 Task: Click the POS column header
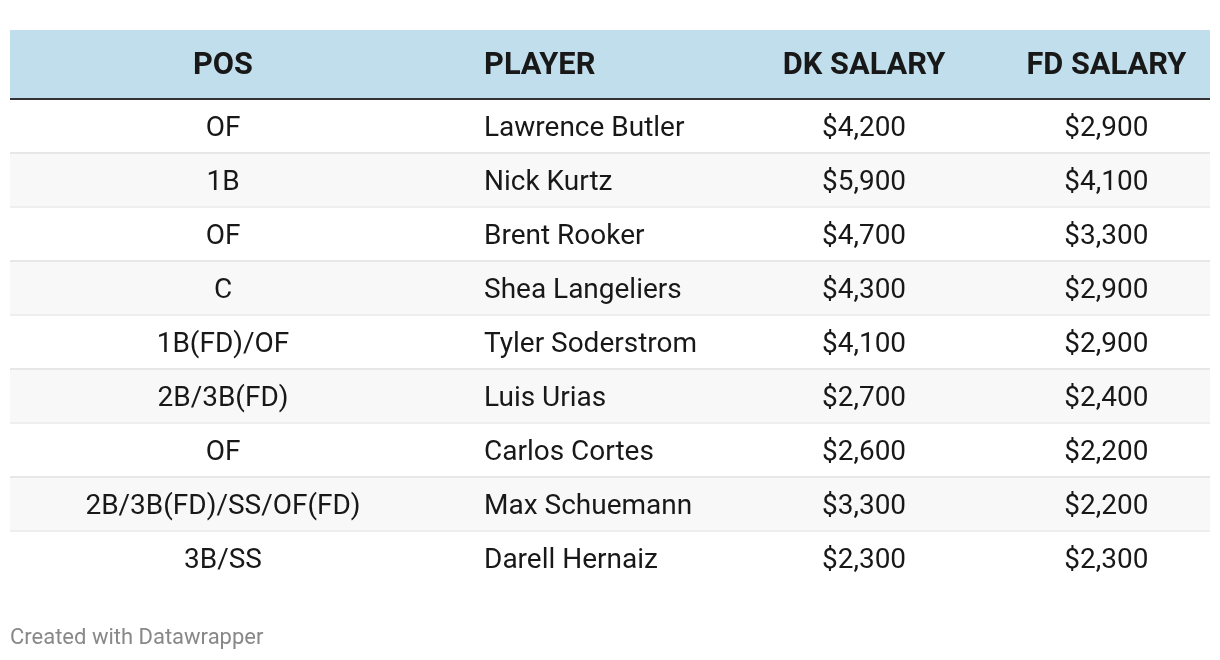pos(223,64)
